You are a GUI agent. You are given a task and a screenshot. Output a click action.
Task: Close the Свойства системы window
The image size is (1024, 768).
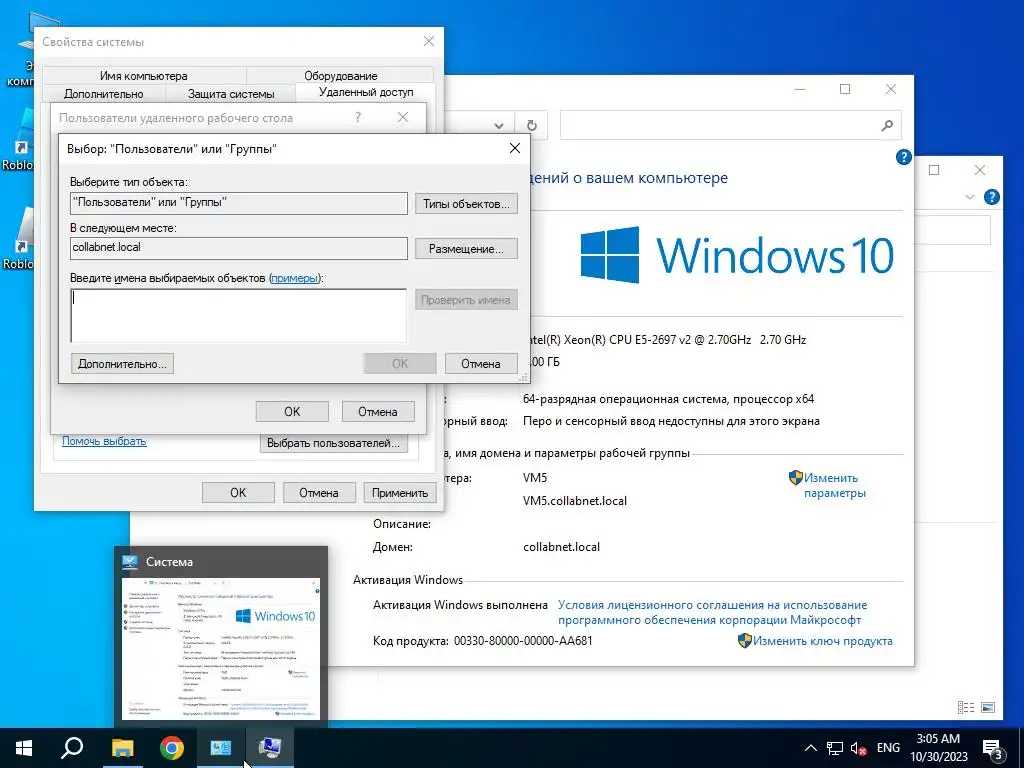428,41
